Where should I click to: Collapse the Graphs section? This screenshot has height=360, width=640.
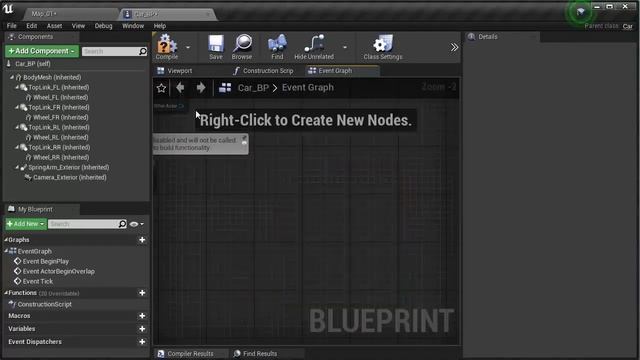pyautogui.click(x=6, y=240)
